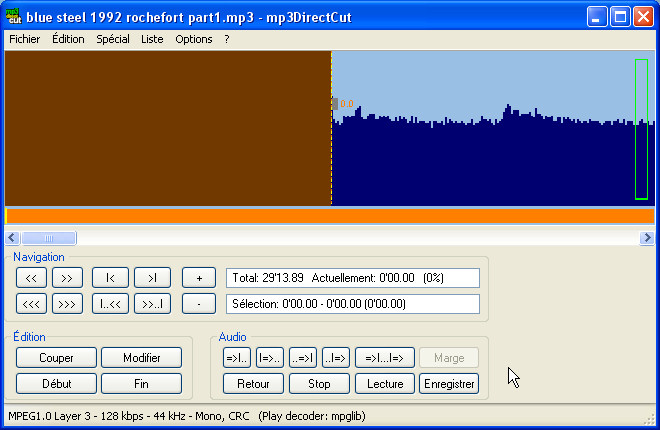Zoom in with the + button
Screen dimensions: 660x430
[x=199, y=278]
